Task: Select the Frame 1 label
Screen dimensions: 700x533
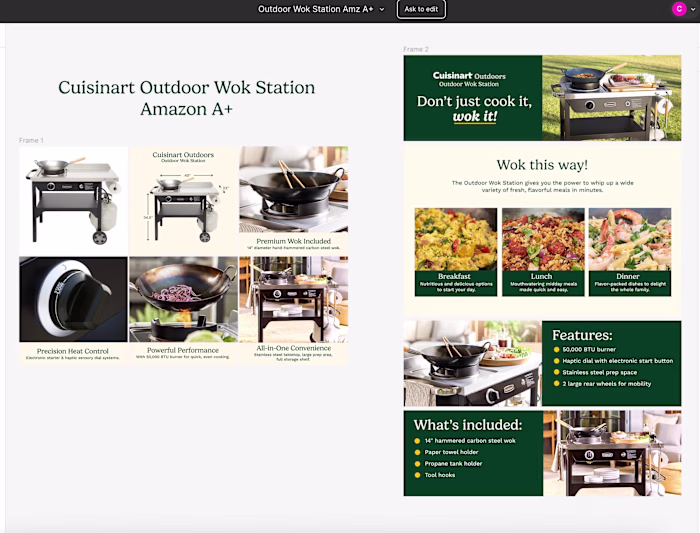Action: pos(31,140)
